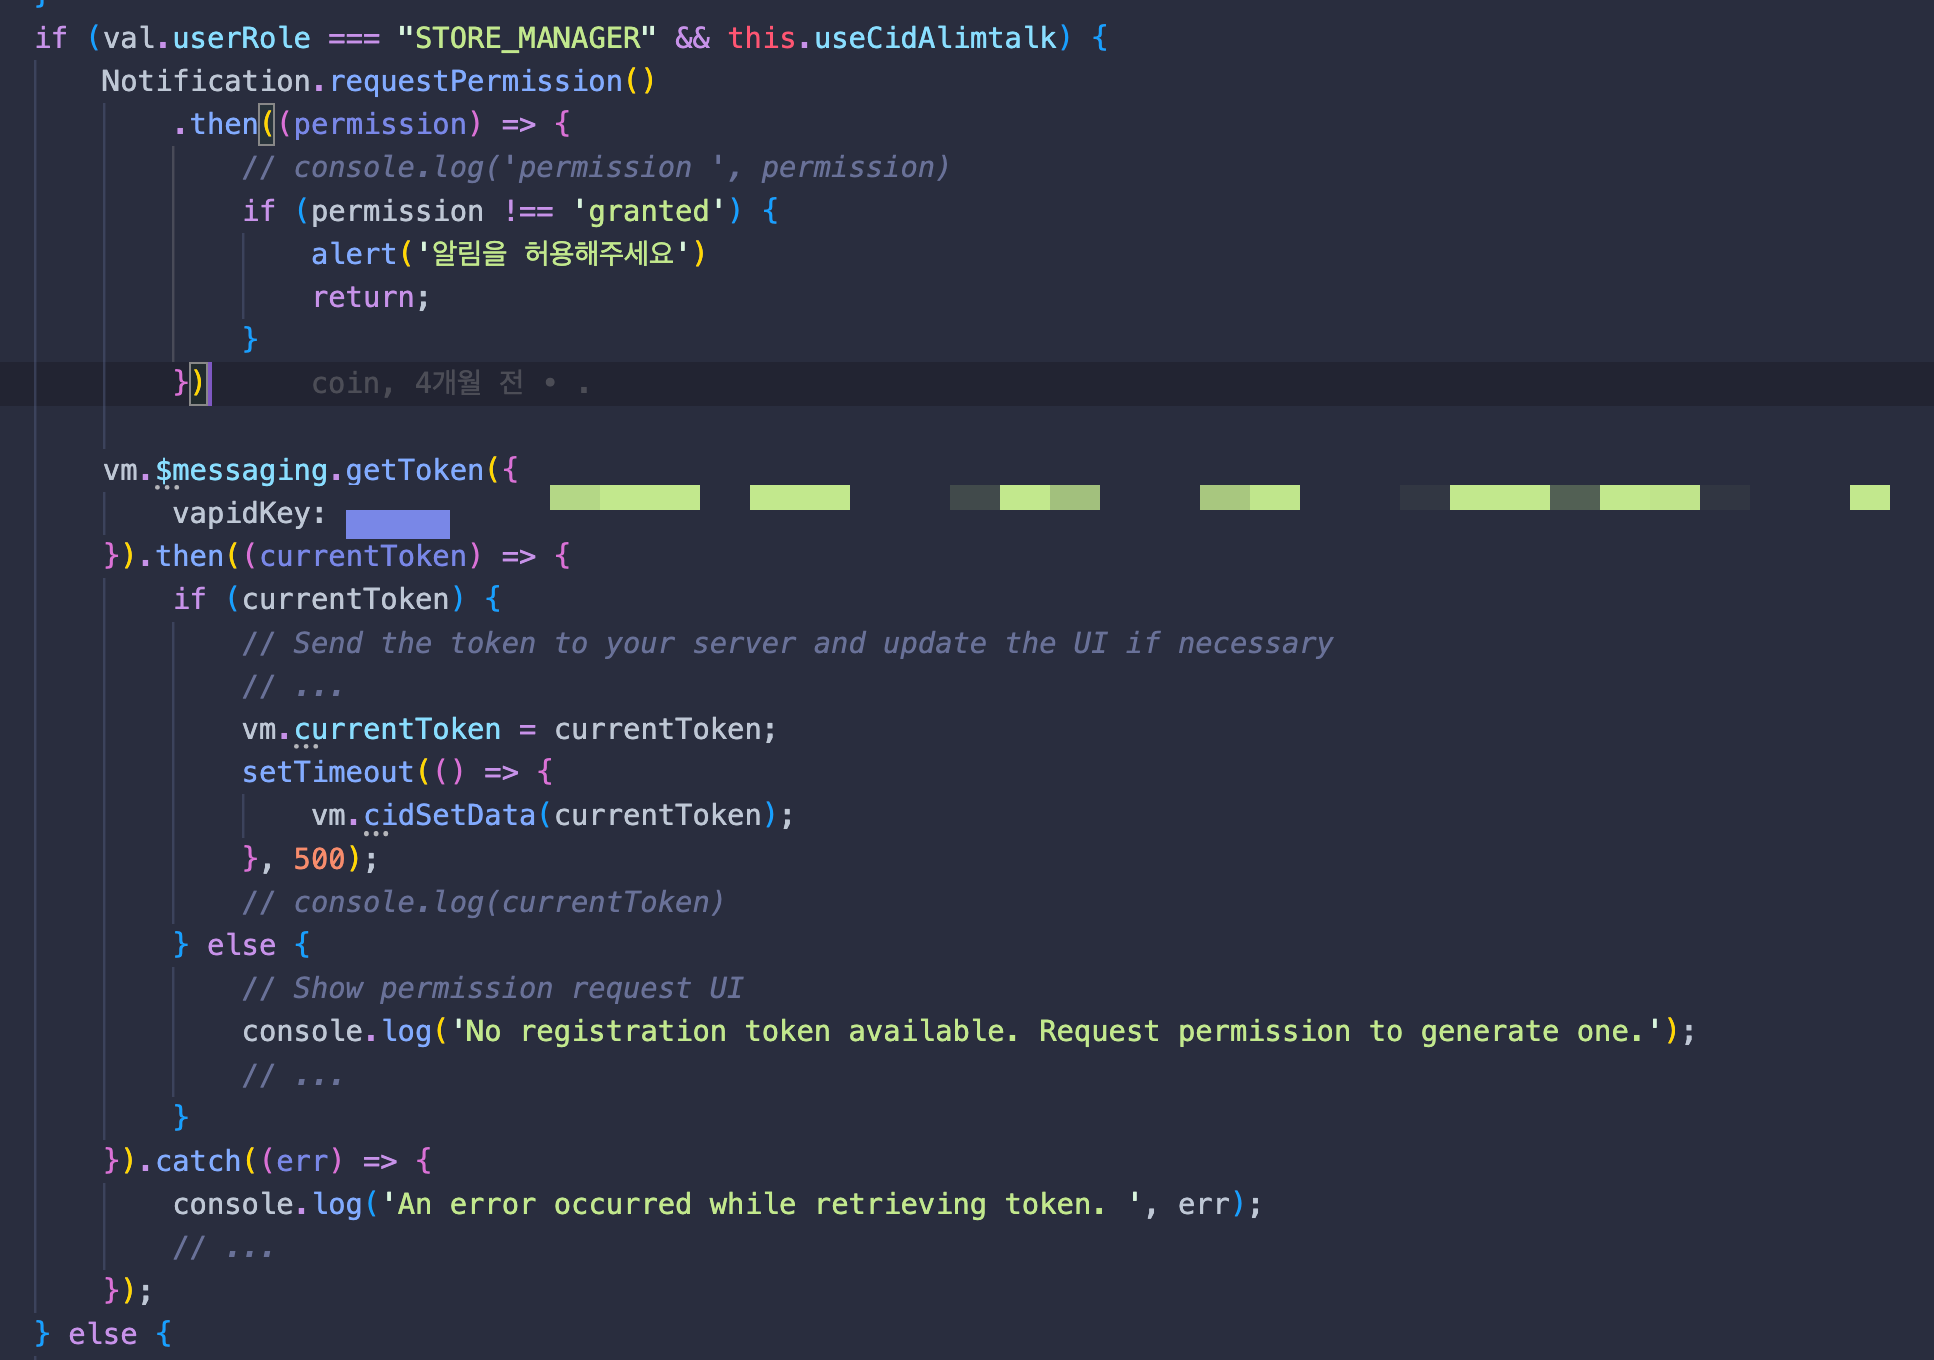Click the return statement keyword
The width and height of the screenshot is (1934, 1360).
(x=364, y=297)
